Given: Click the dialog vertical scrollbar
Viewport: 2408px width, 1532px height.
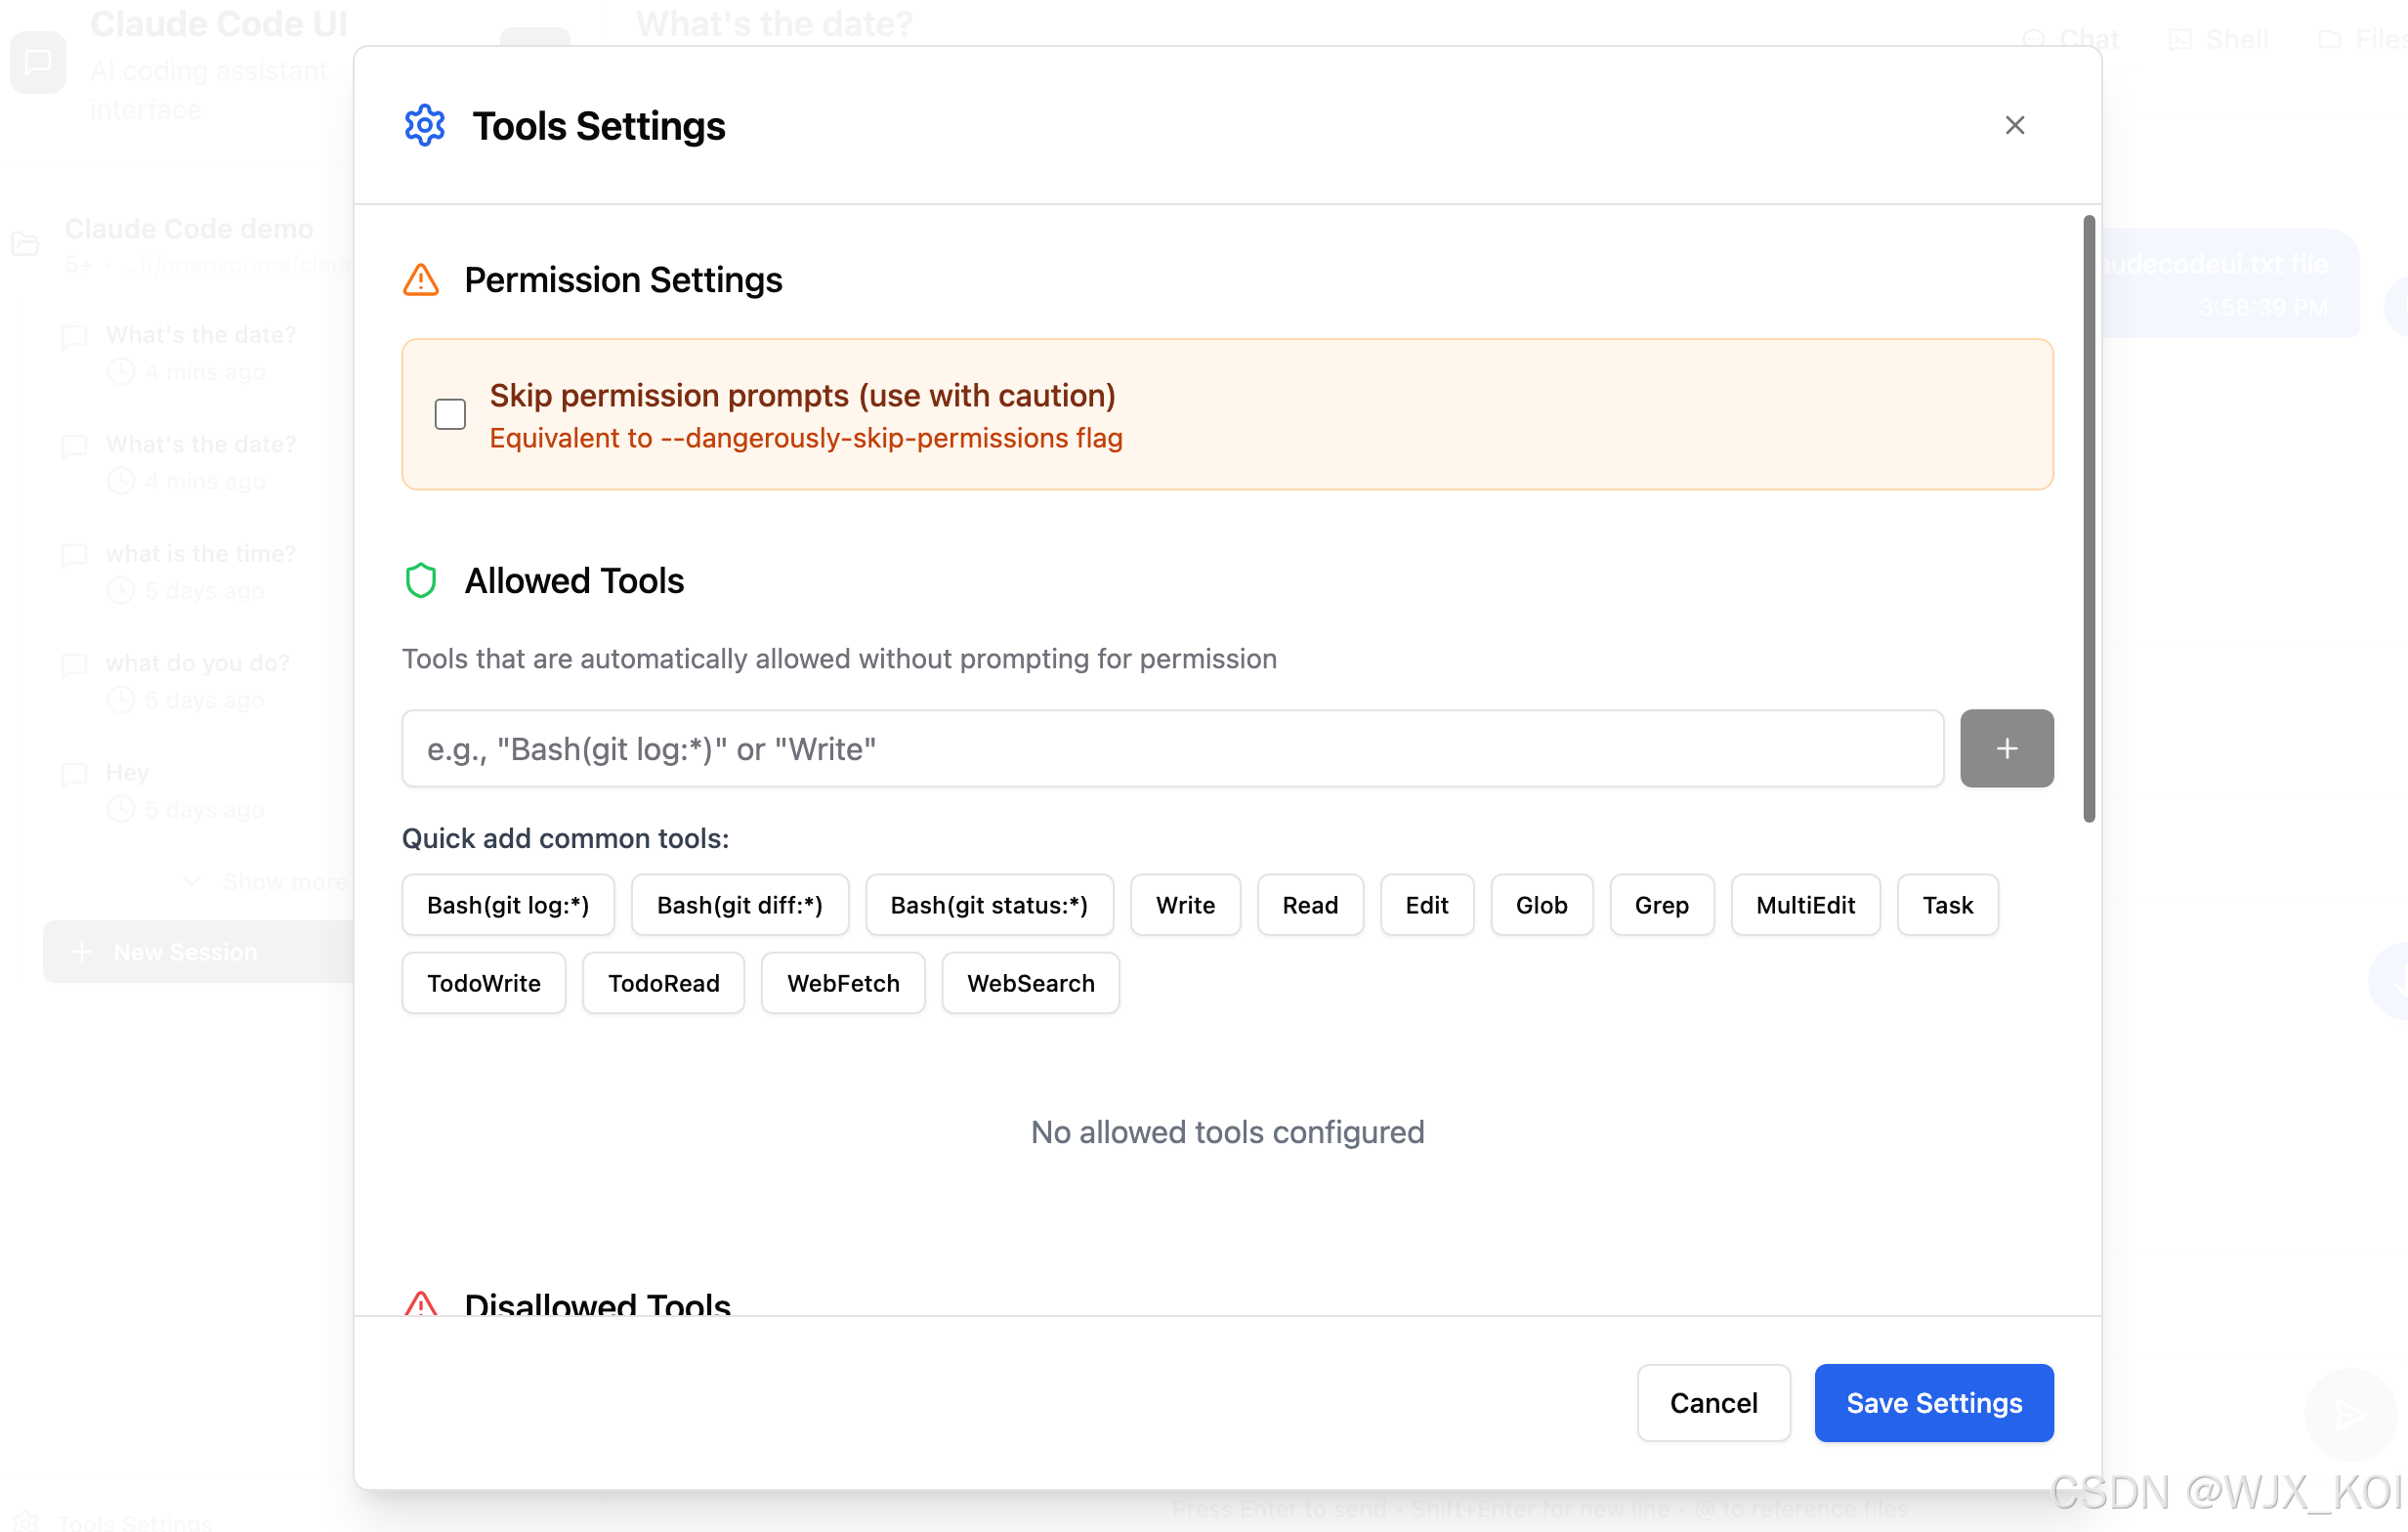Looking at the screenshot, I should click(2088, 520).
